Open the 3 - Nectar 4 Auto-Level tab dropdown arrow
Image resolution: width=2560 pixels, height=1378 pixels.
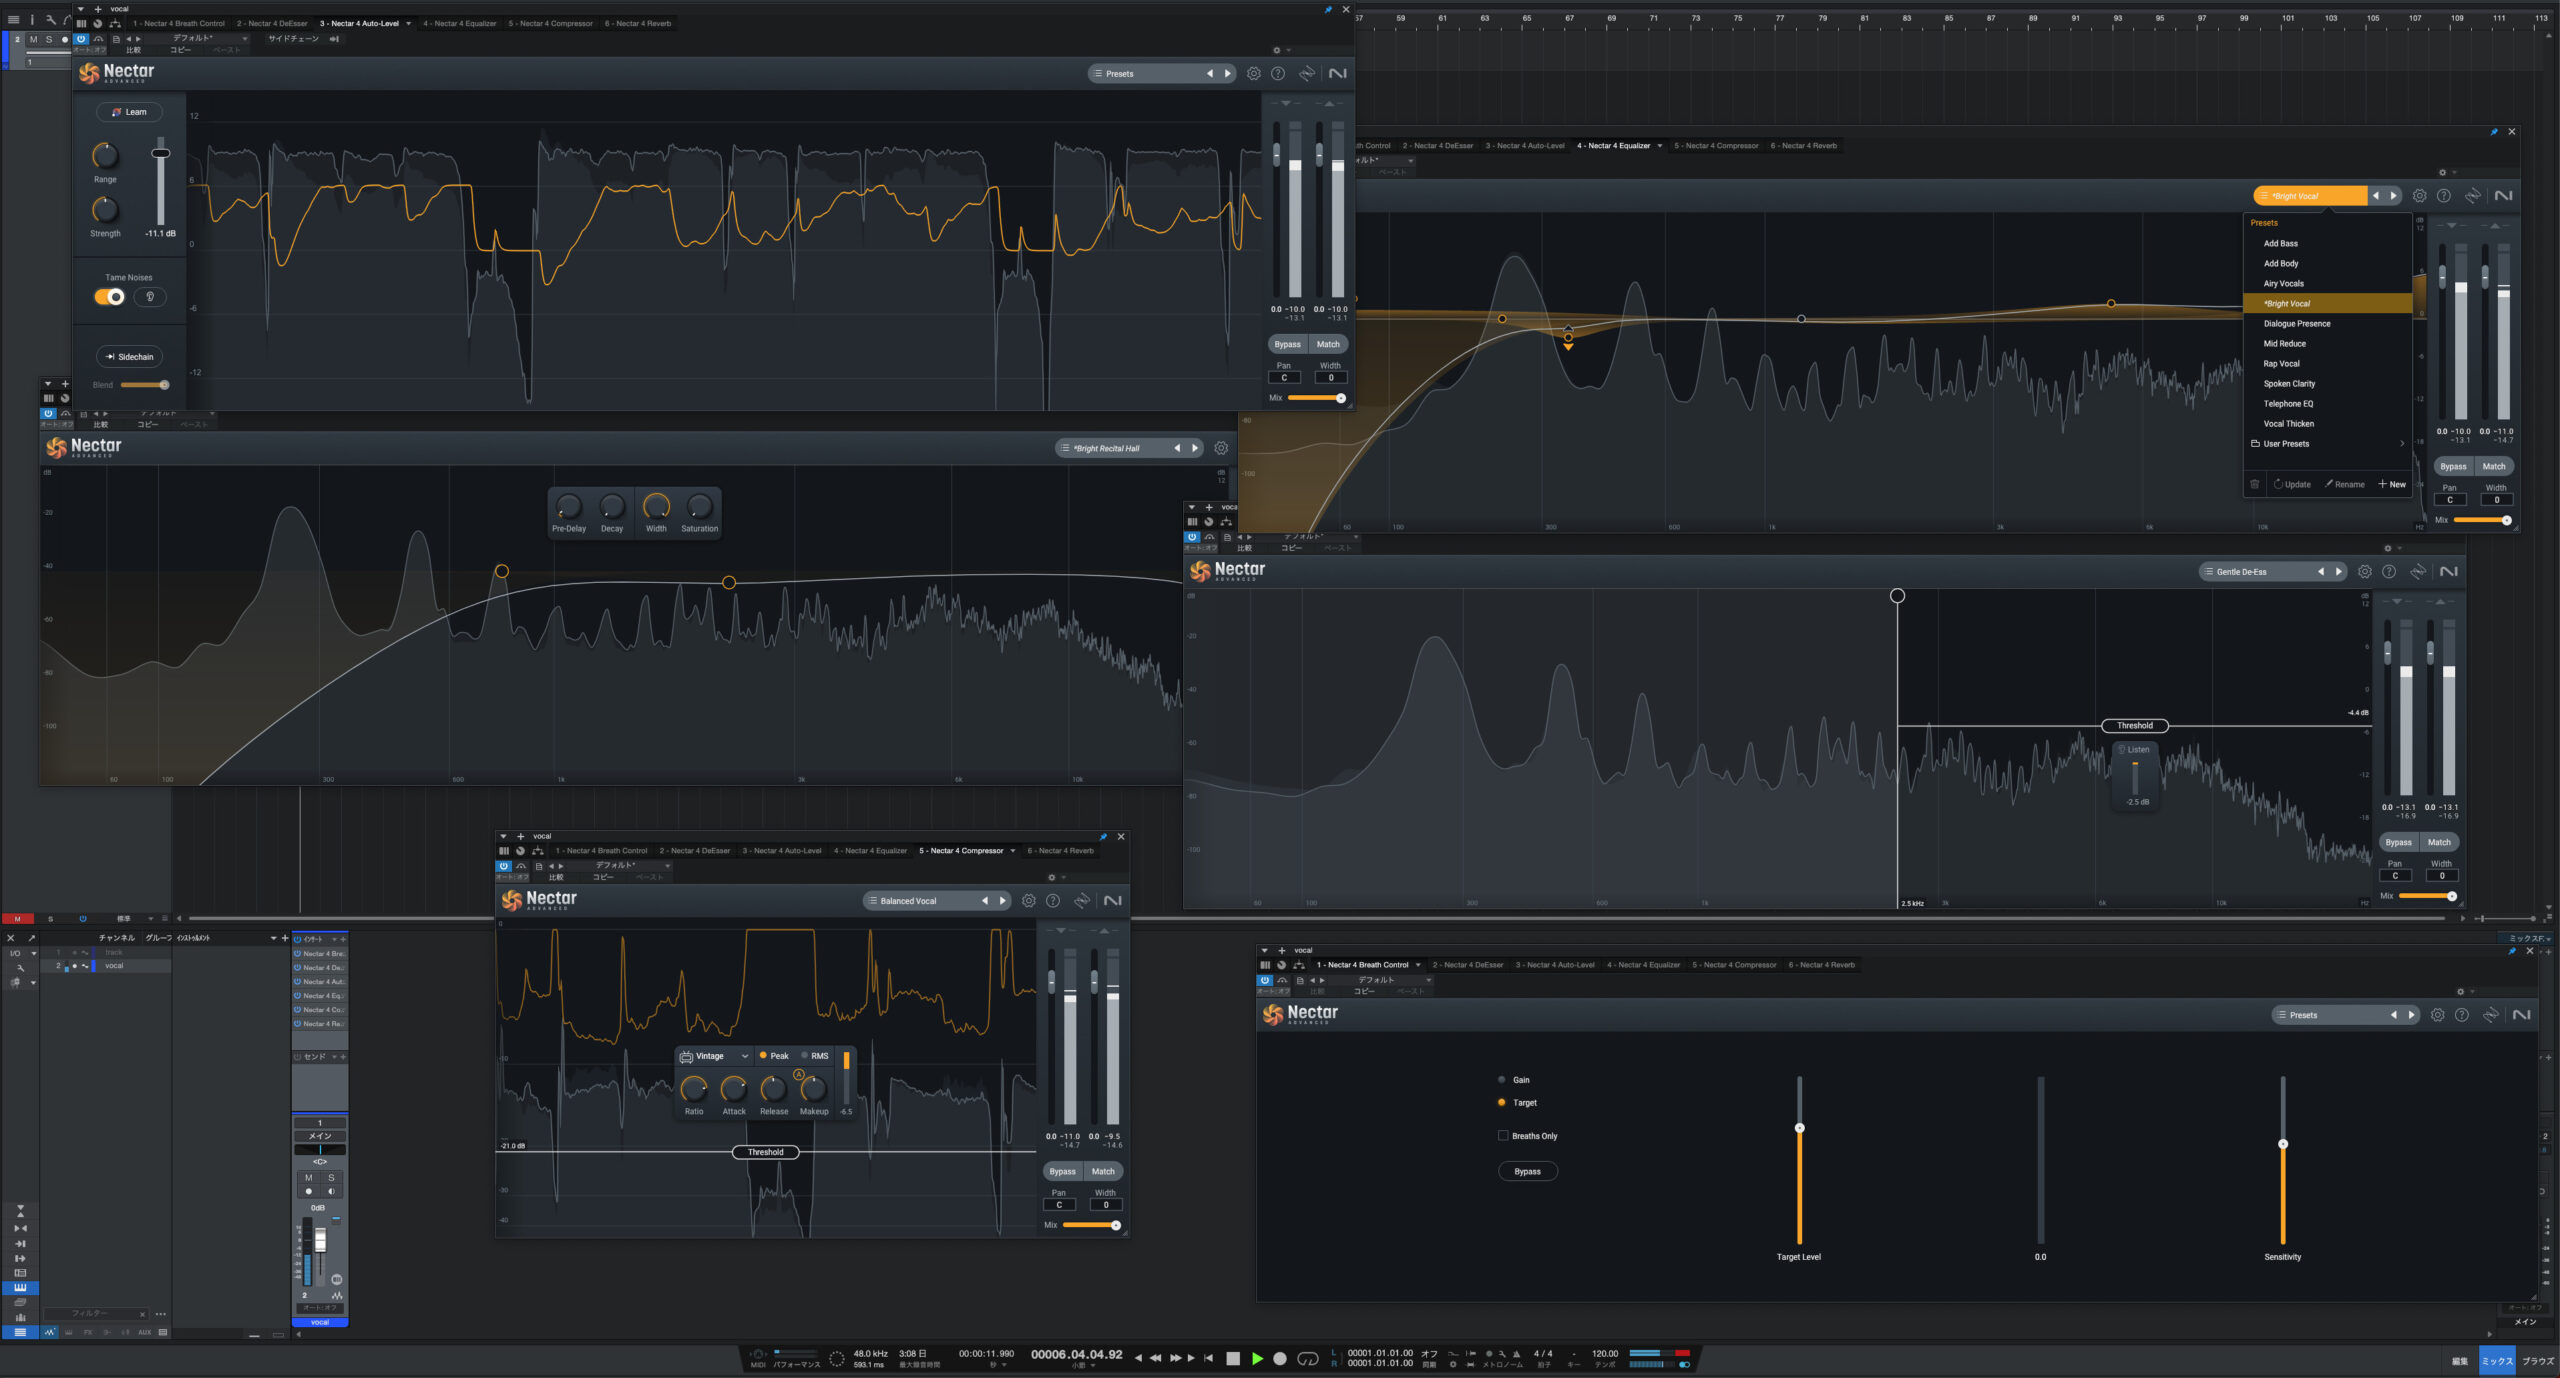[408, 23]
